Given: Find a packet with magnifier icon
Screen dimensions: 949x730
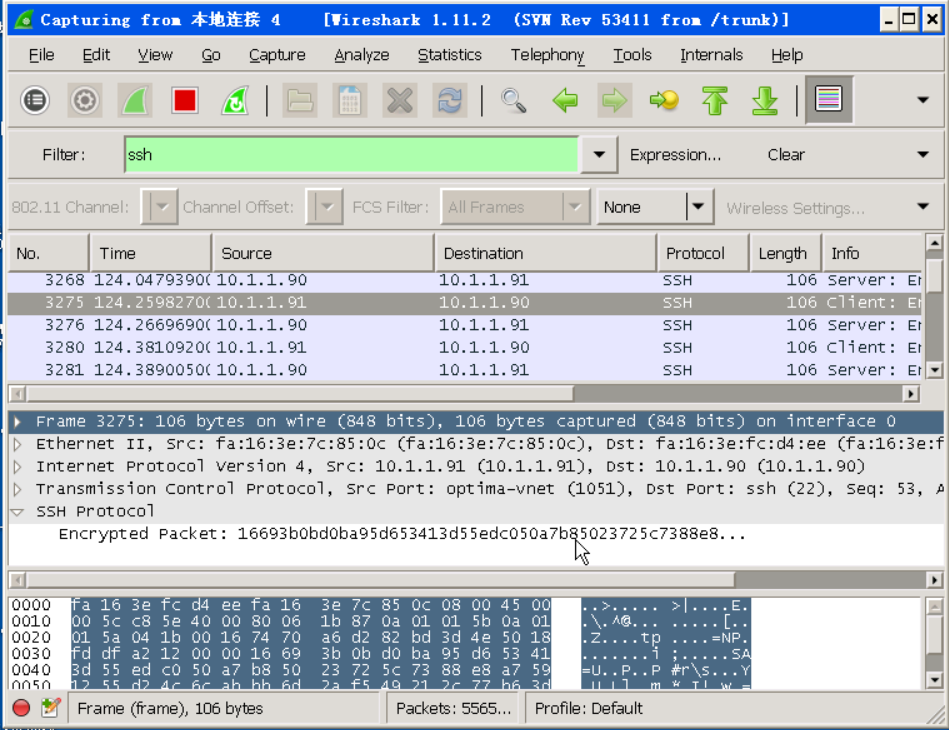Looking at the screenshot, I should point(514,100).
